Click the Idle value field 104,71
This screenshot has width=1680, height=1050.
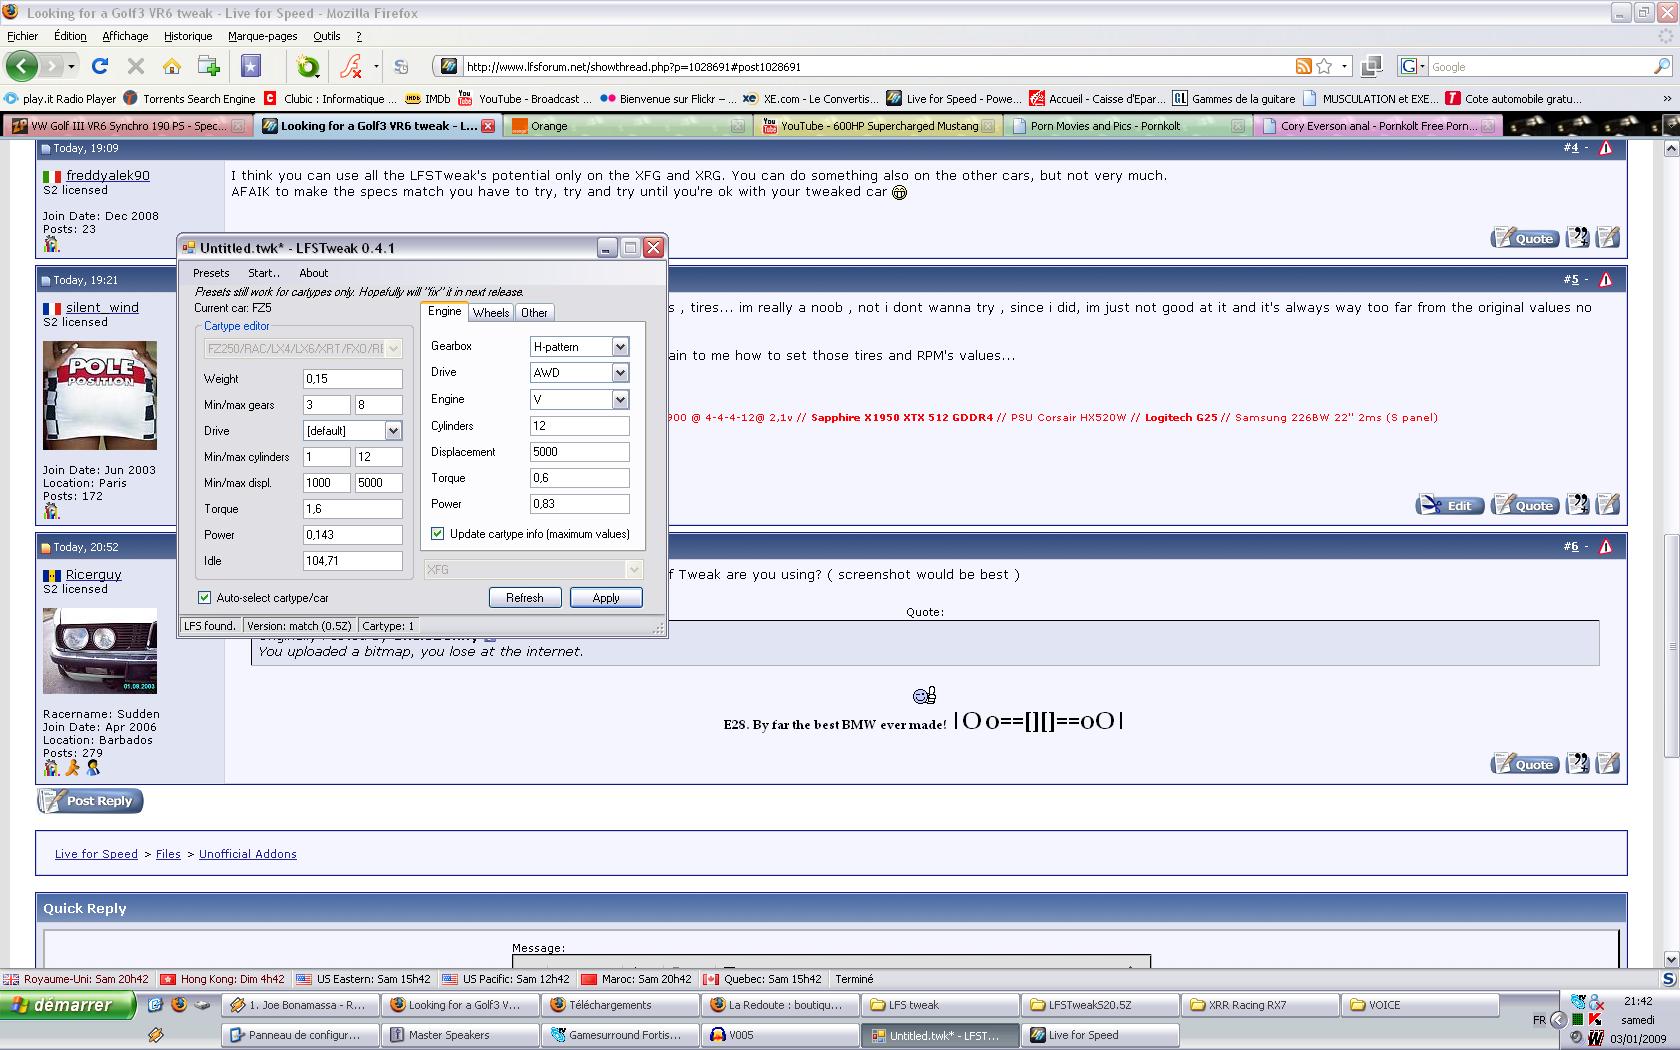point(353,561)
